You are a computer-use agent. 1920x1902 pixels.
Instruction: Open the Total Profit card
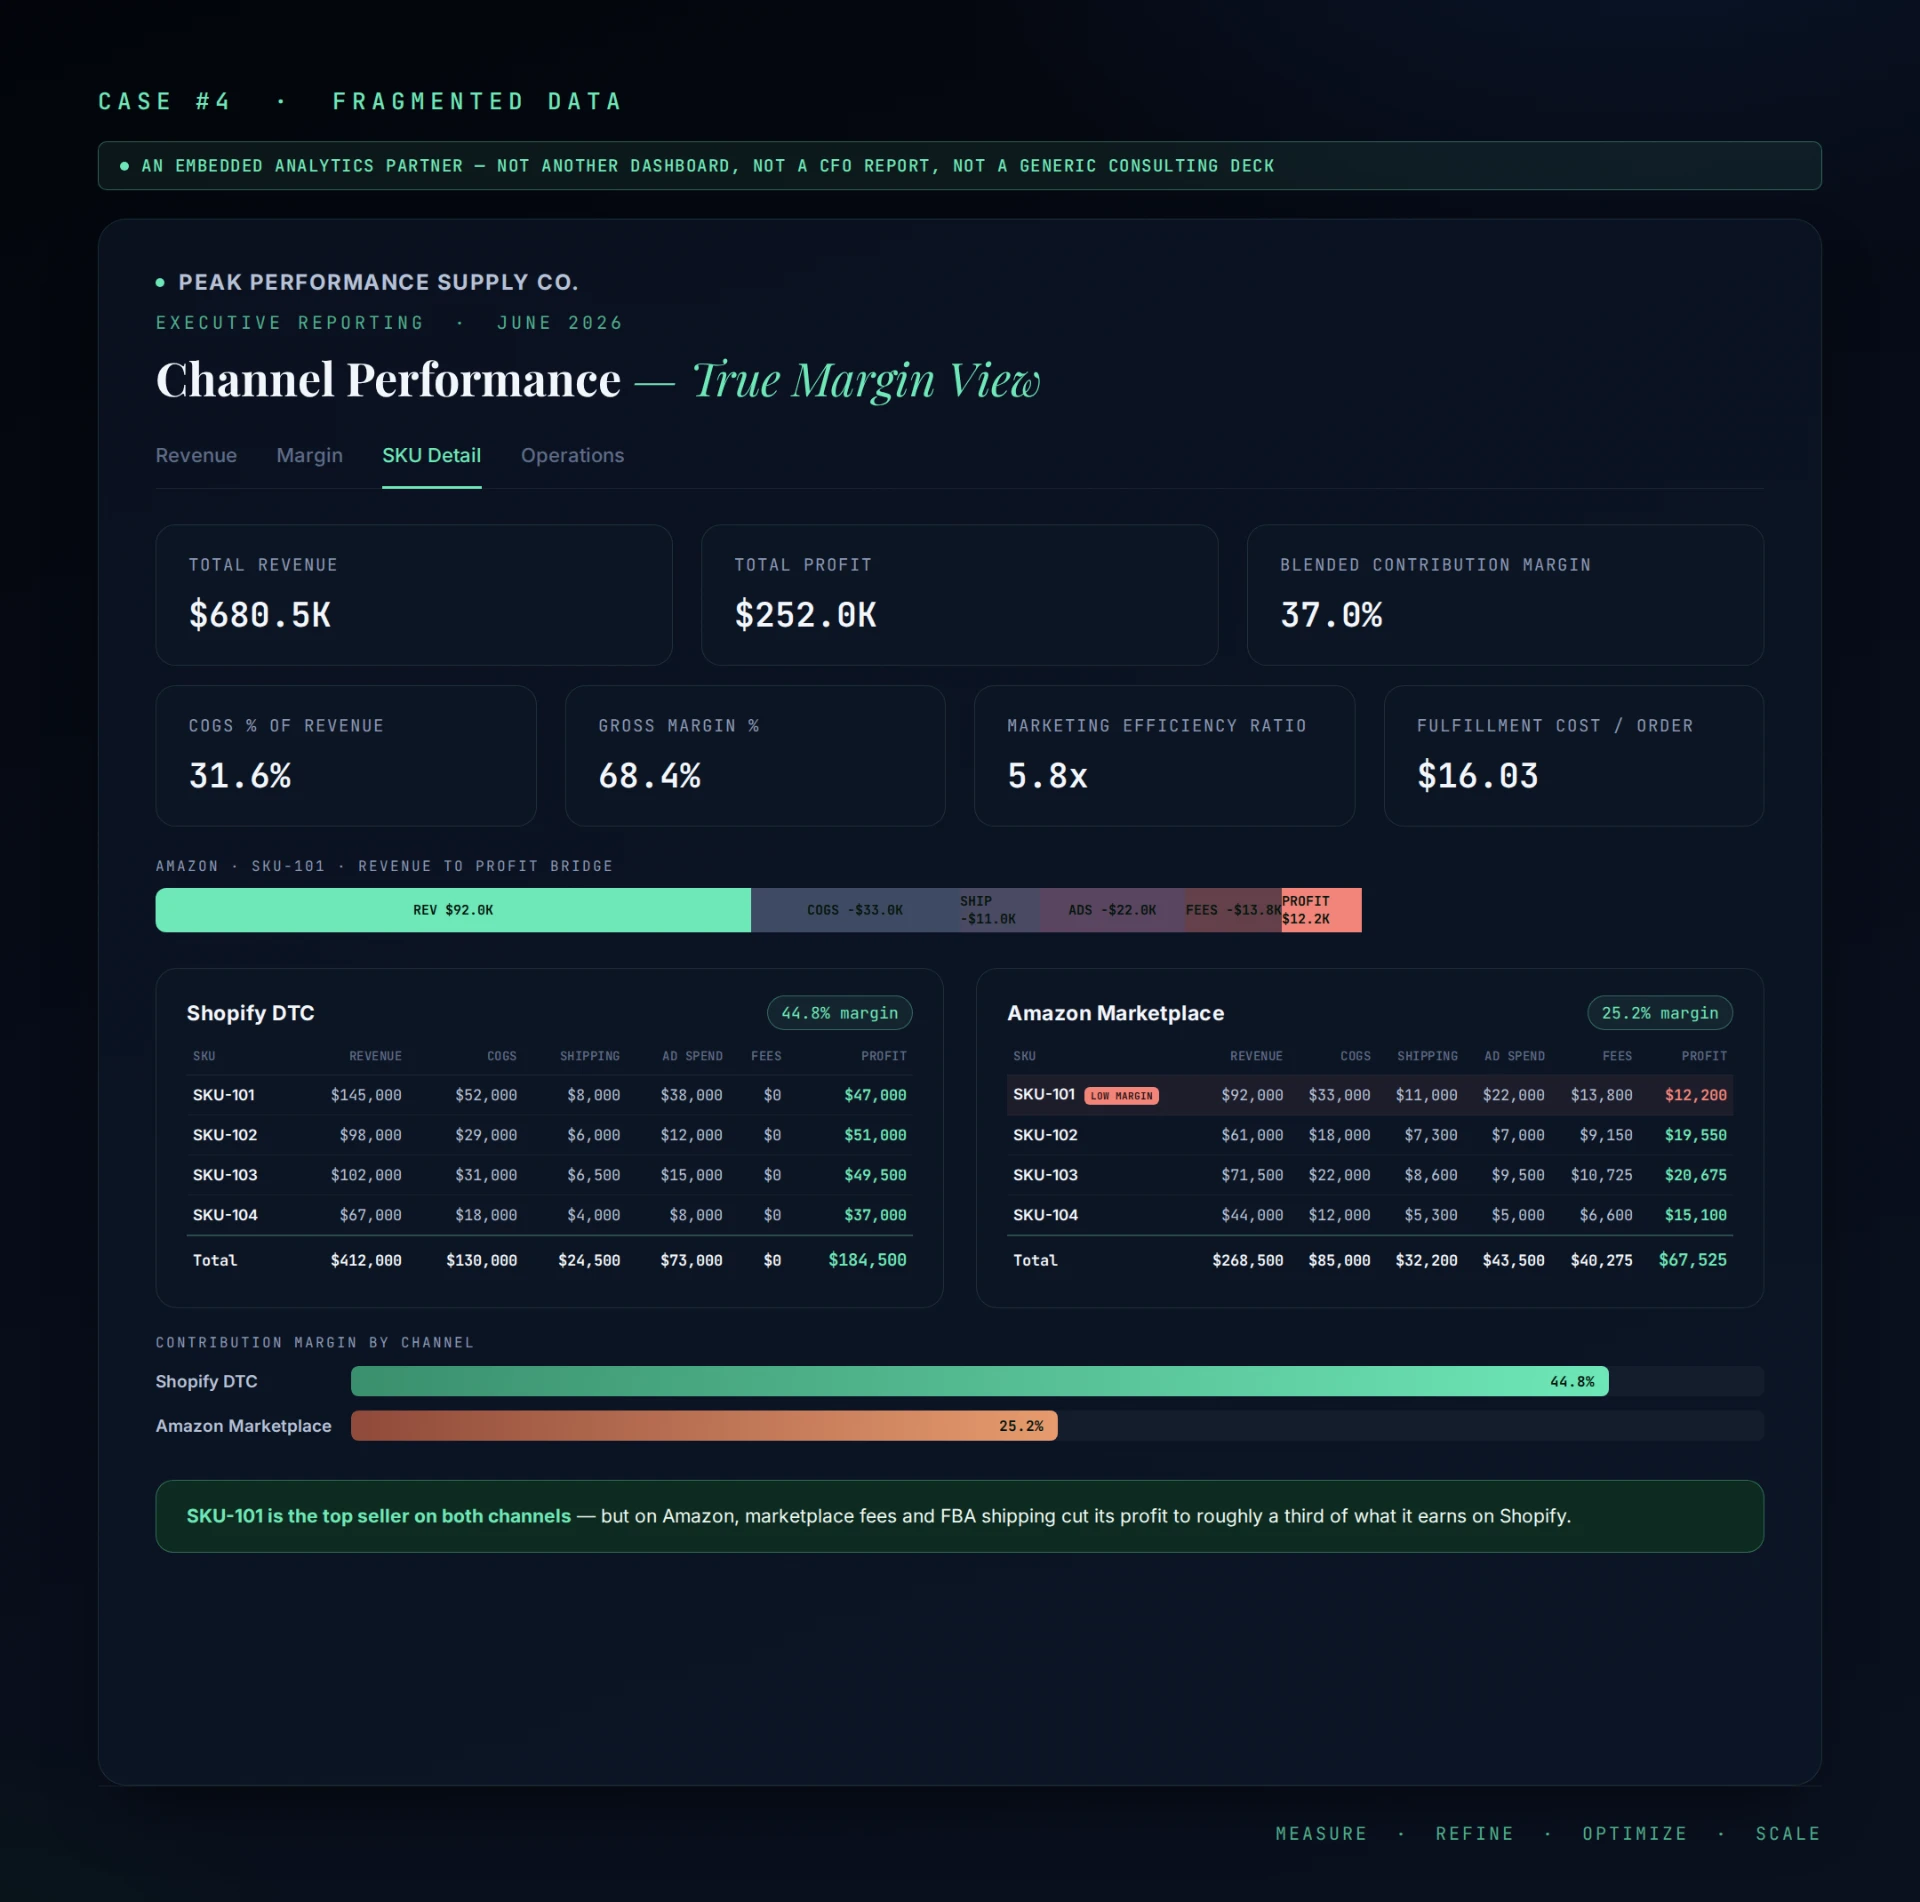click(x=959, y=595)
